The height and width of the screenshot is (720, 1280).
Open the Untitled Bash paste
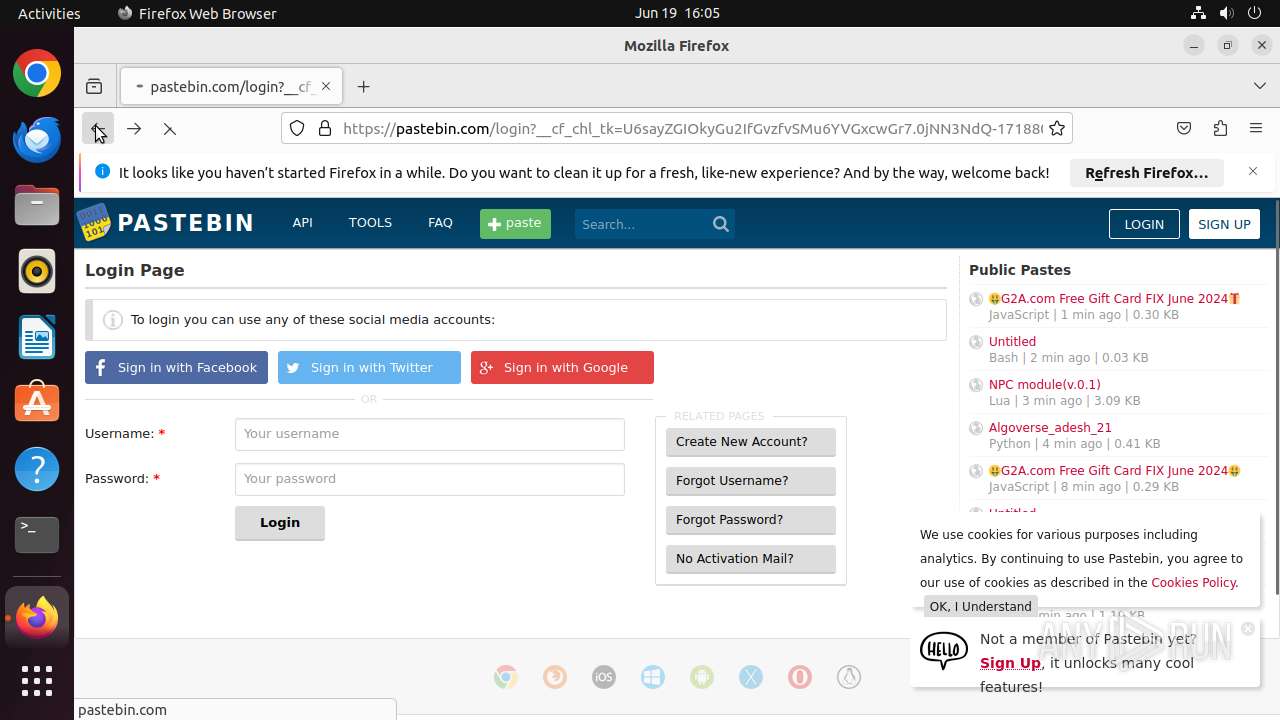(x=1012, y=341)
